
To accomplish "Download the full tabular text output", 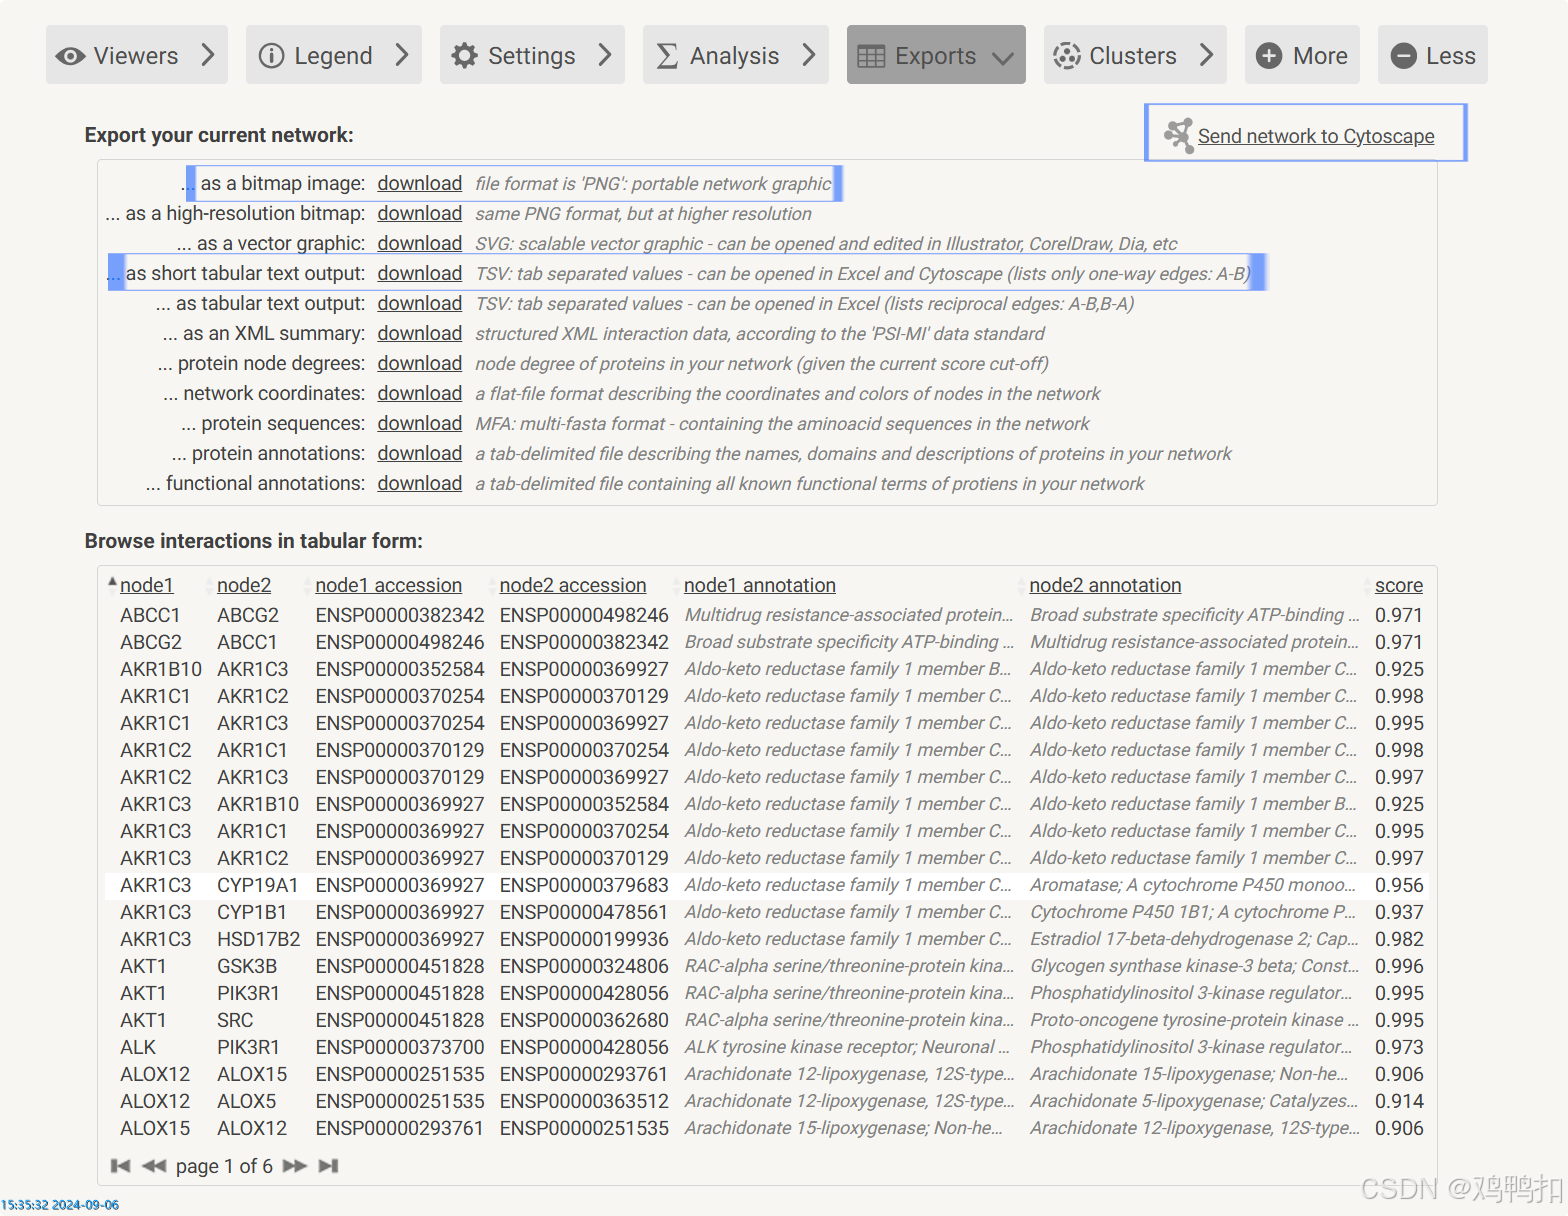I will 420,304.
